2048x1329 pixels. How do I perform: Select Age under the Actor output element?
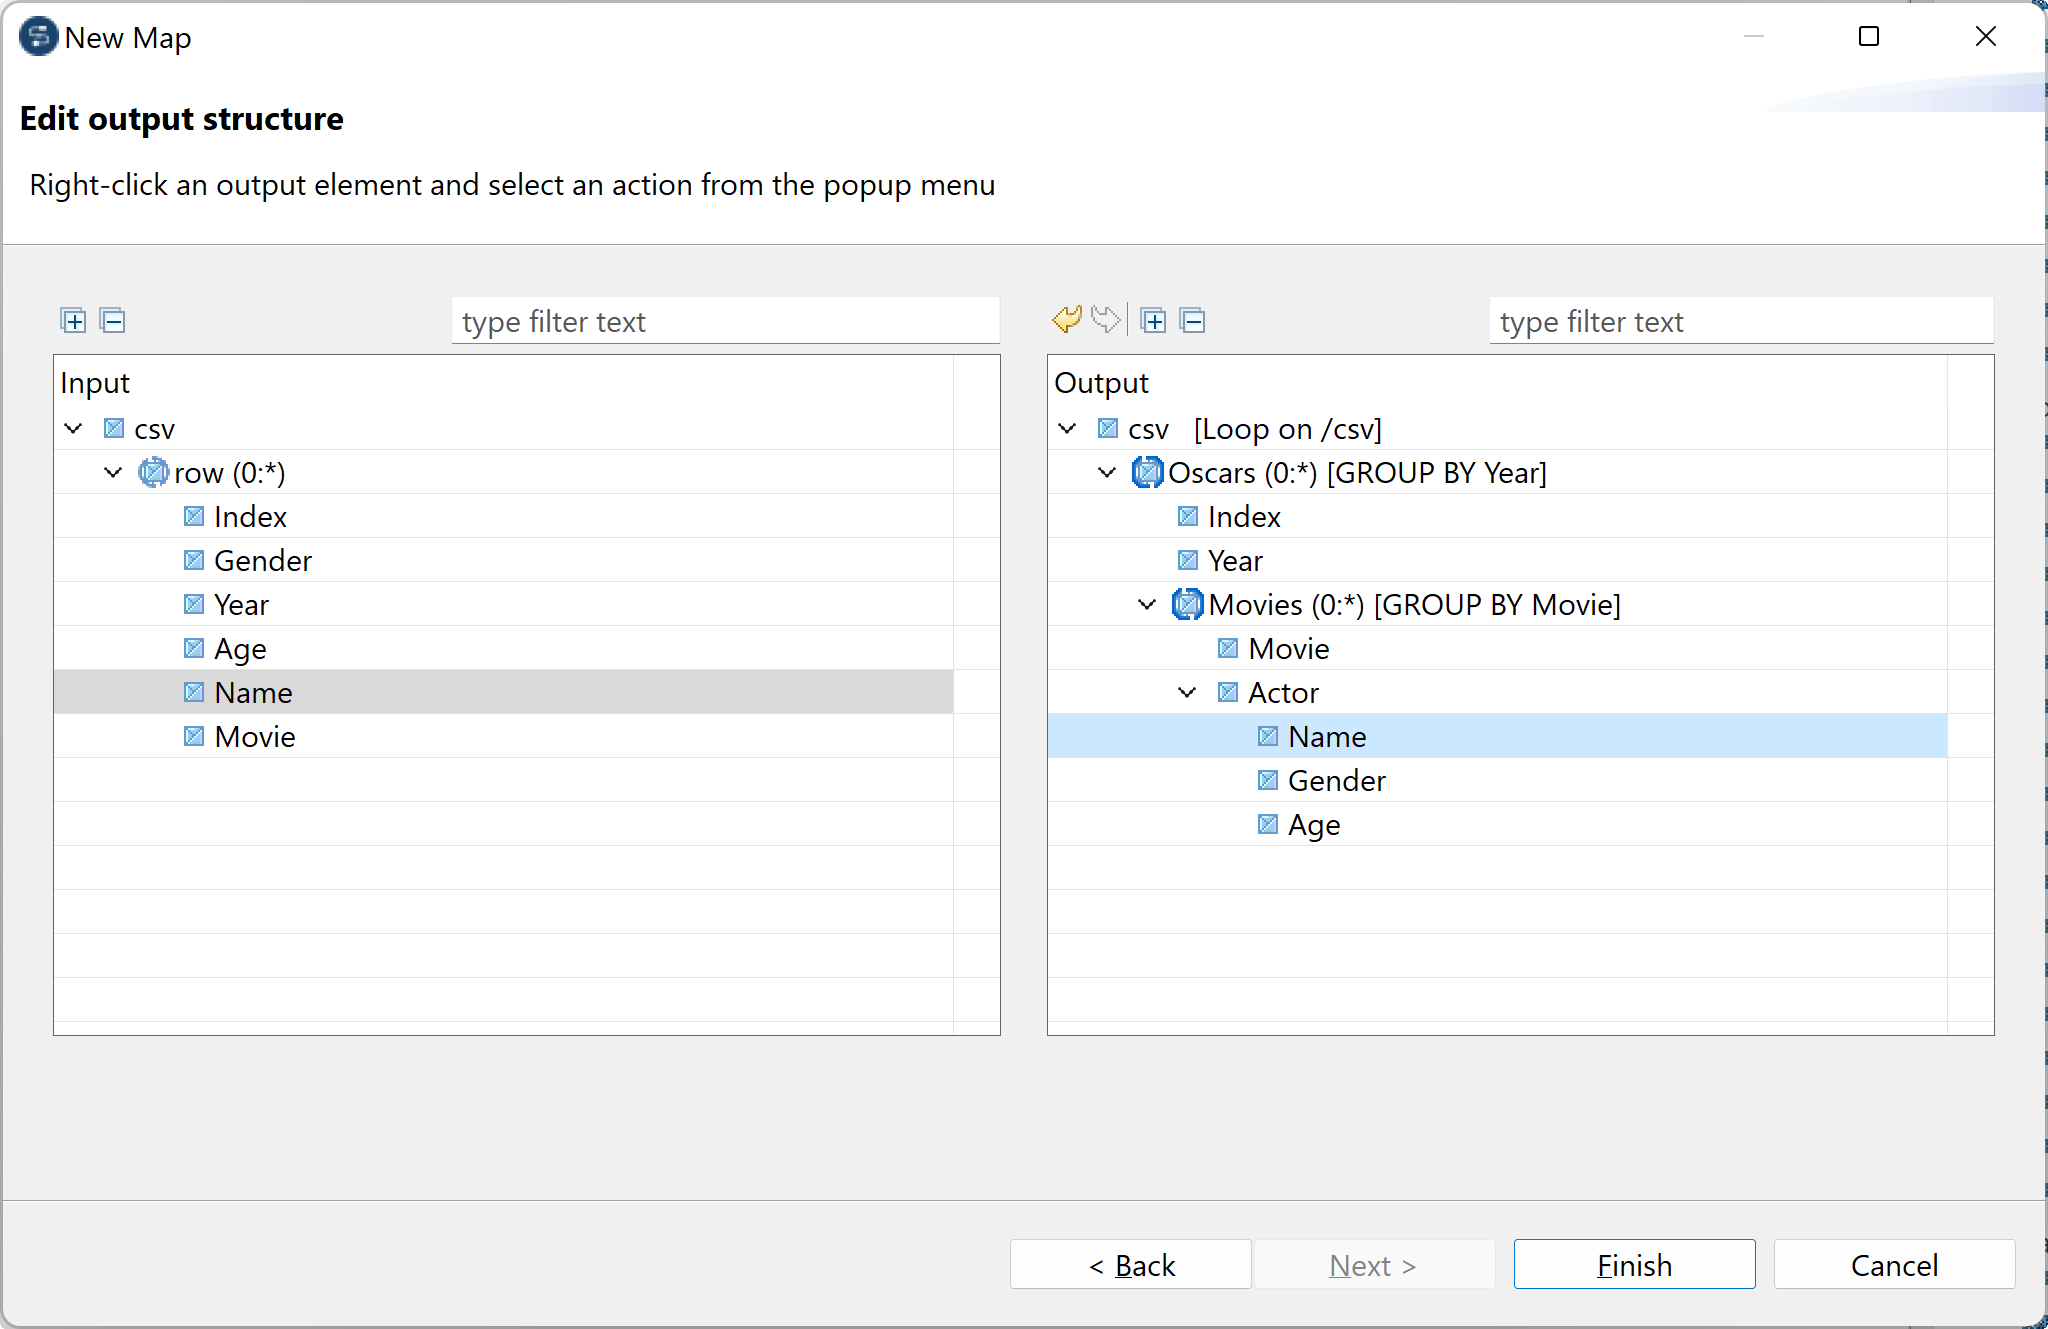[1313, 825]
